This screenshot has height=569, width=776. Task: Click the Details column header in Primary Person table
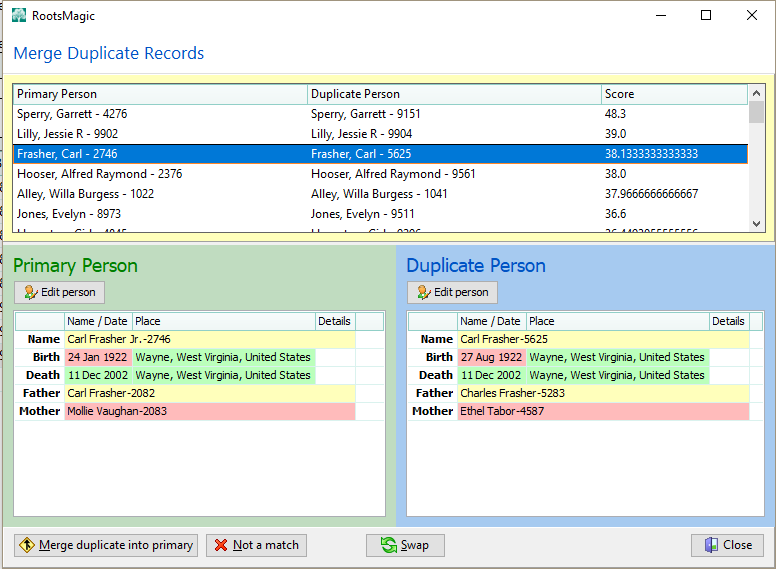click(335, 321)
